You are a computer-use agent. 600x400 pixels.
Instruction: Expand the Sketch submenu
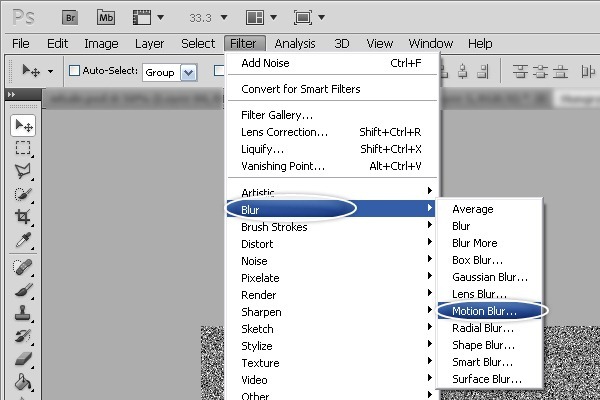(x=332, y=329)
